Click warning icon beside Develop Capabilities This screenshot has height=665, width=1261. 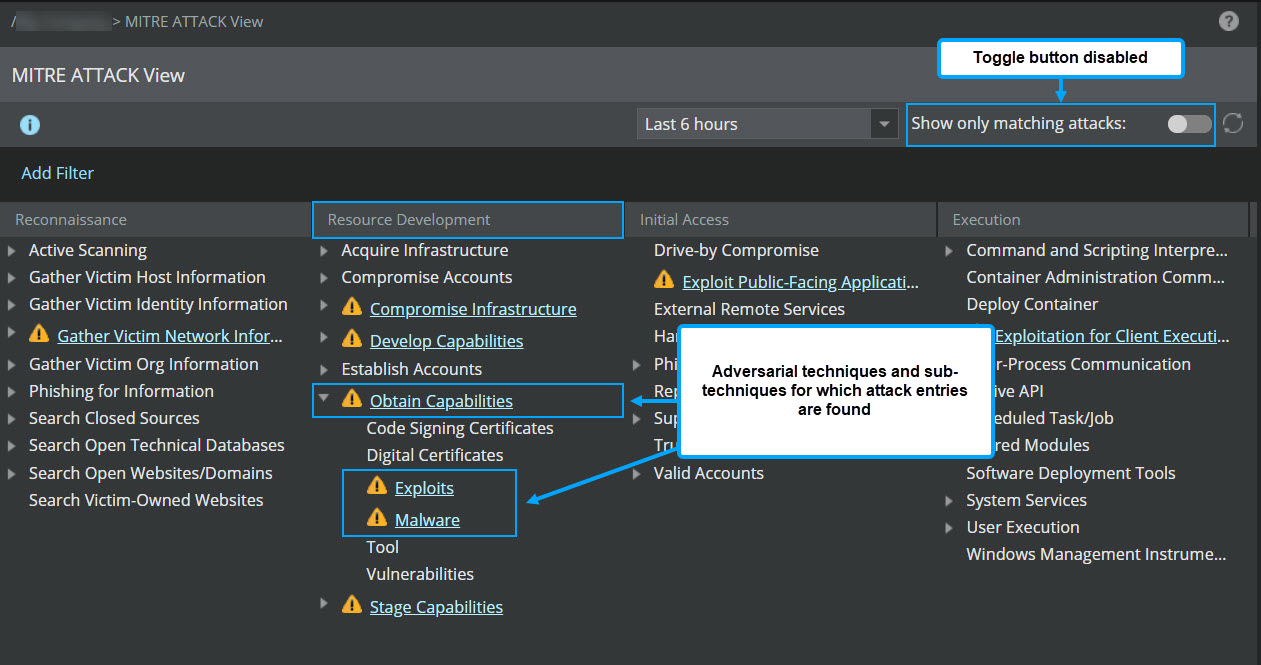coord(352,339)
